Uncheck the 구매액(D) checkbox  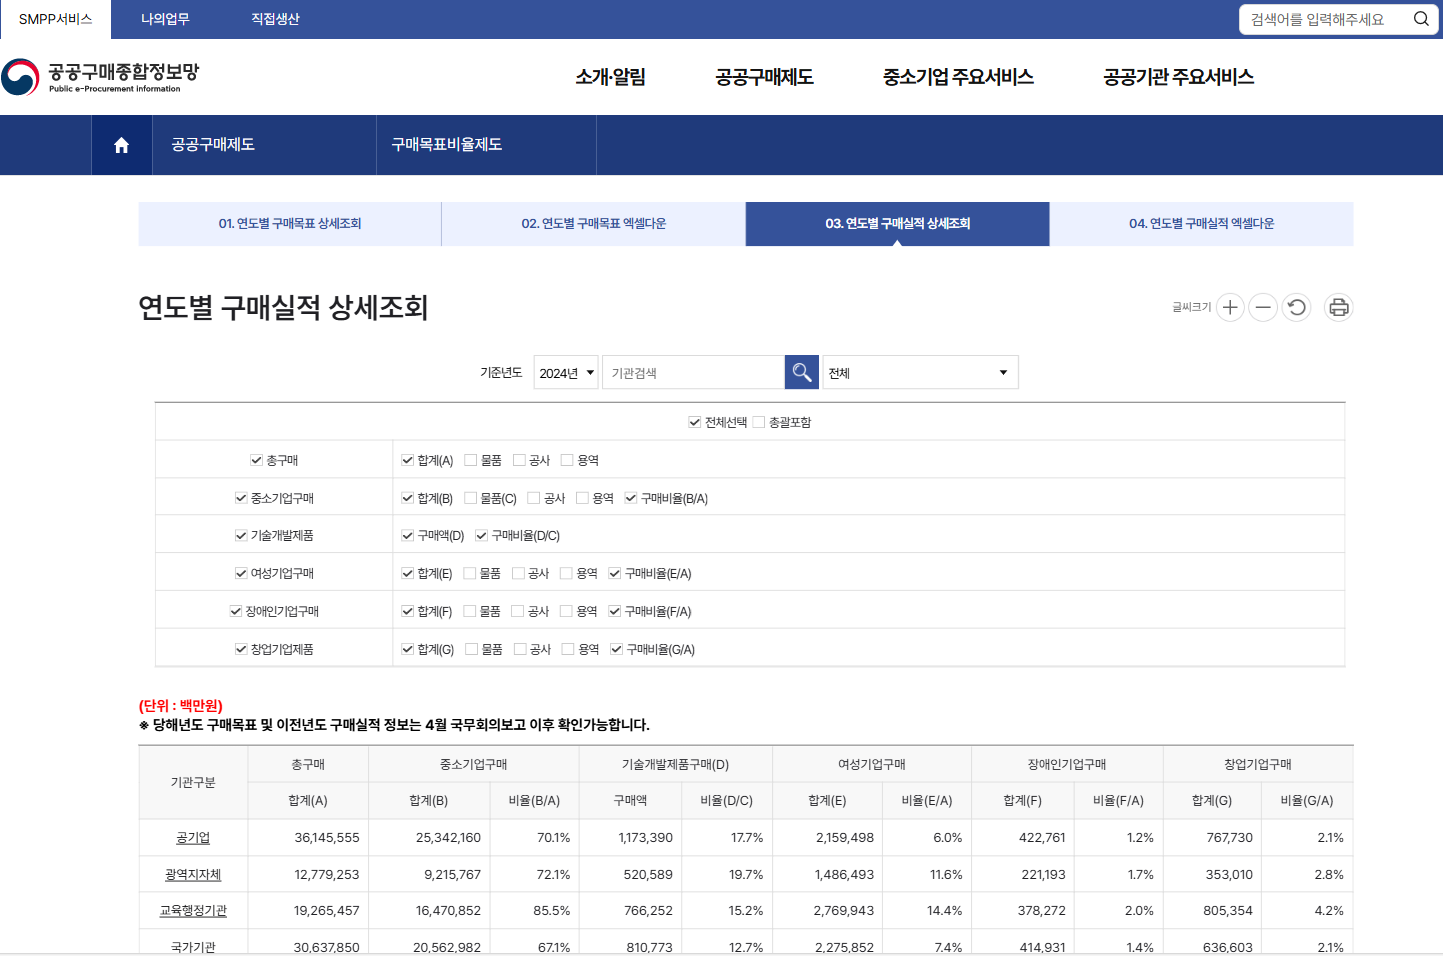407,536
